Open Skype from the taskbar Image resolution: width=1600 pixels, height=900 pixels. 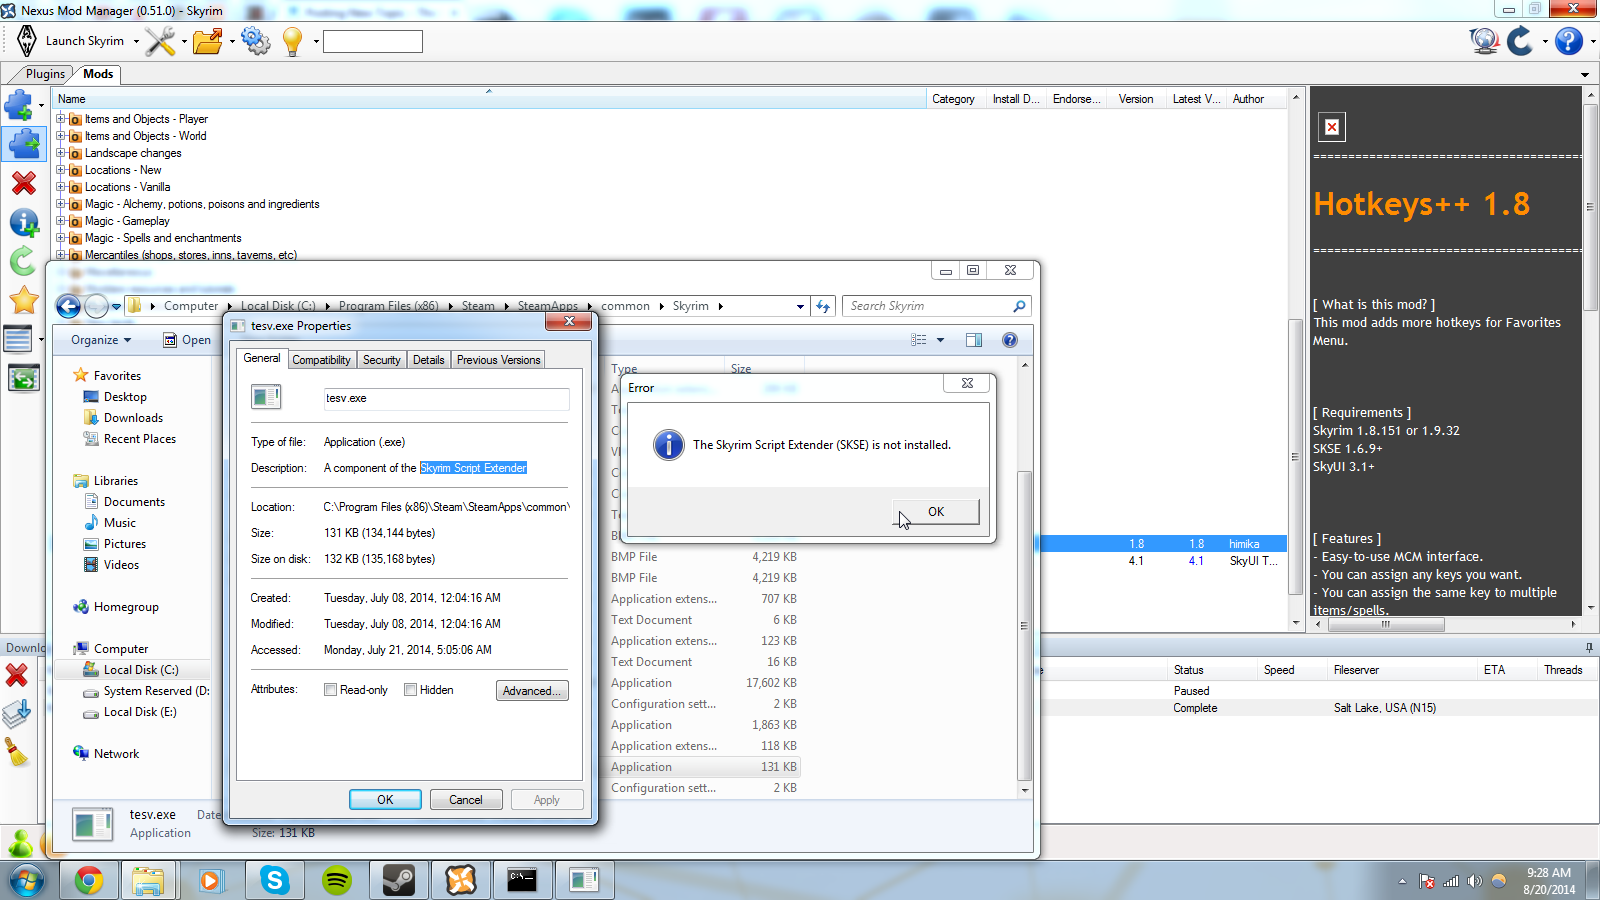coord(275,880)
